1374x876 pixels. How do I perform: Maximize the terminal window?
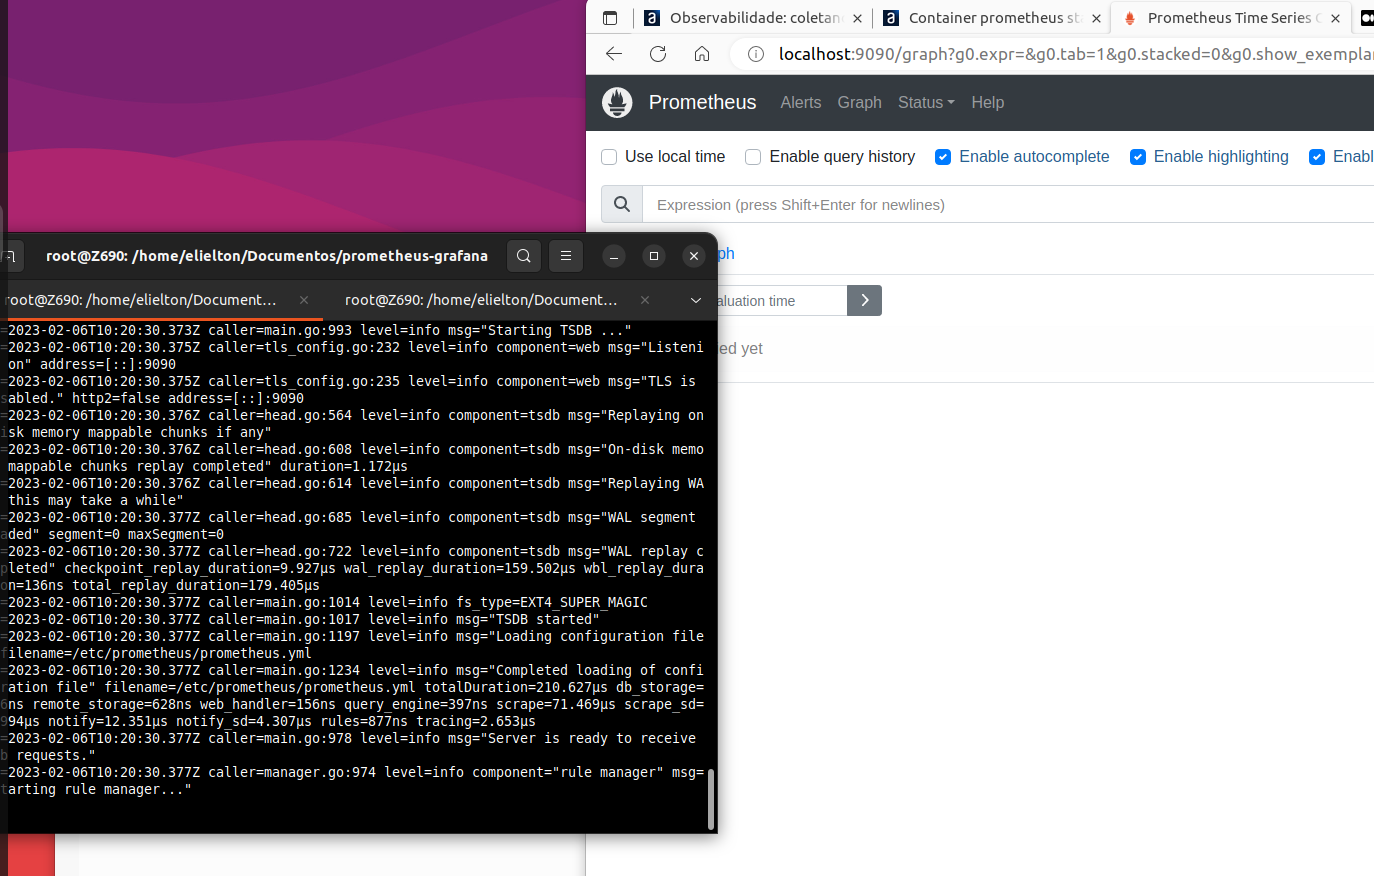click(654, 256)
